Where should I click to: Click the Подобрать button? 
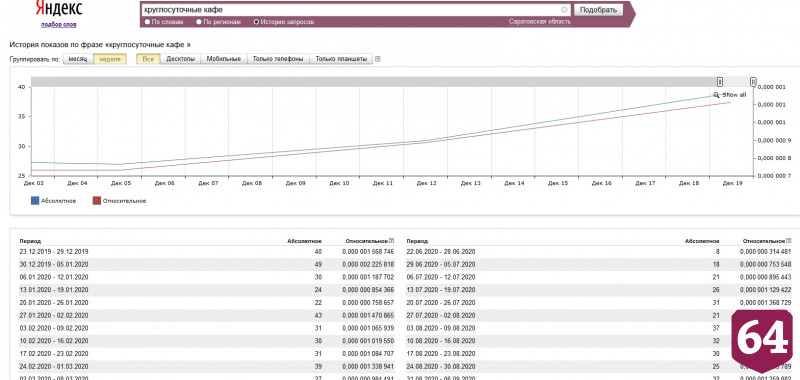point(598,10)
